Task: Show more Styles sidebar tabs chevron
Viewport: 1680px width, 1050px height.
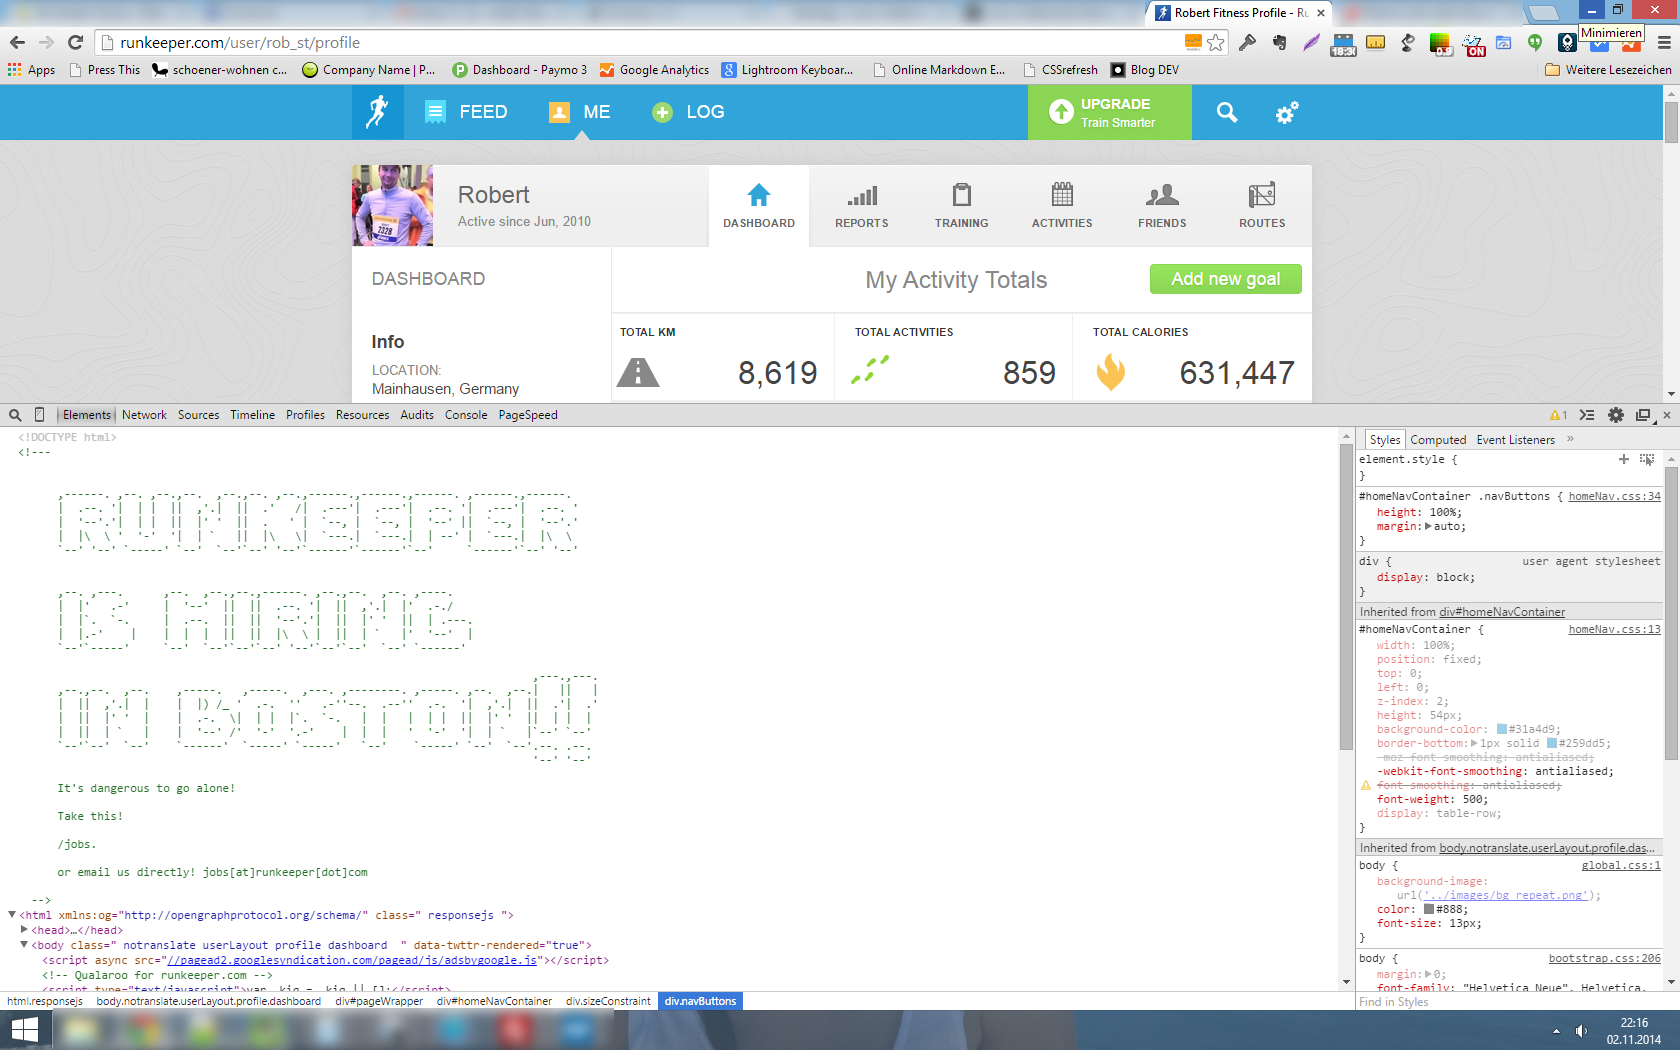Action: [1570, 439]
